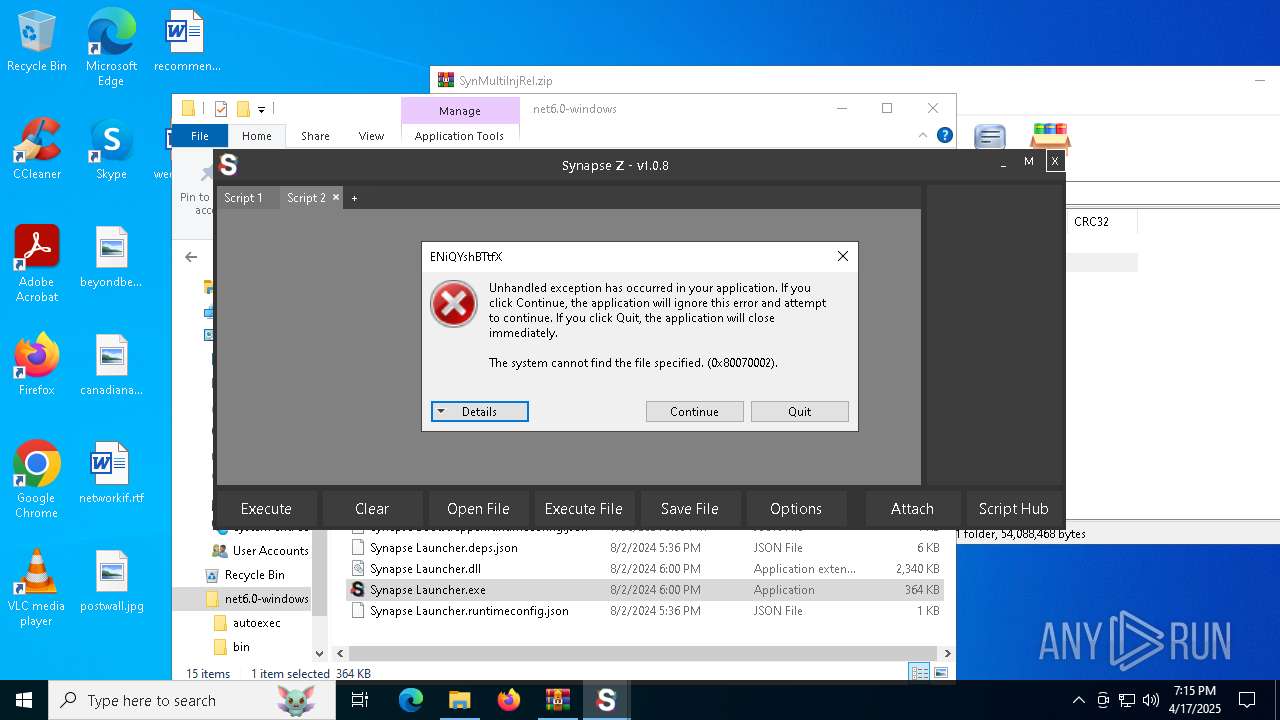This screenshot has width=1280, height=720.
Task: Open beyondbe image file on desktop
Action: (111, 257)
